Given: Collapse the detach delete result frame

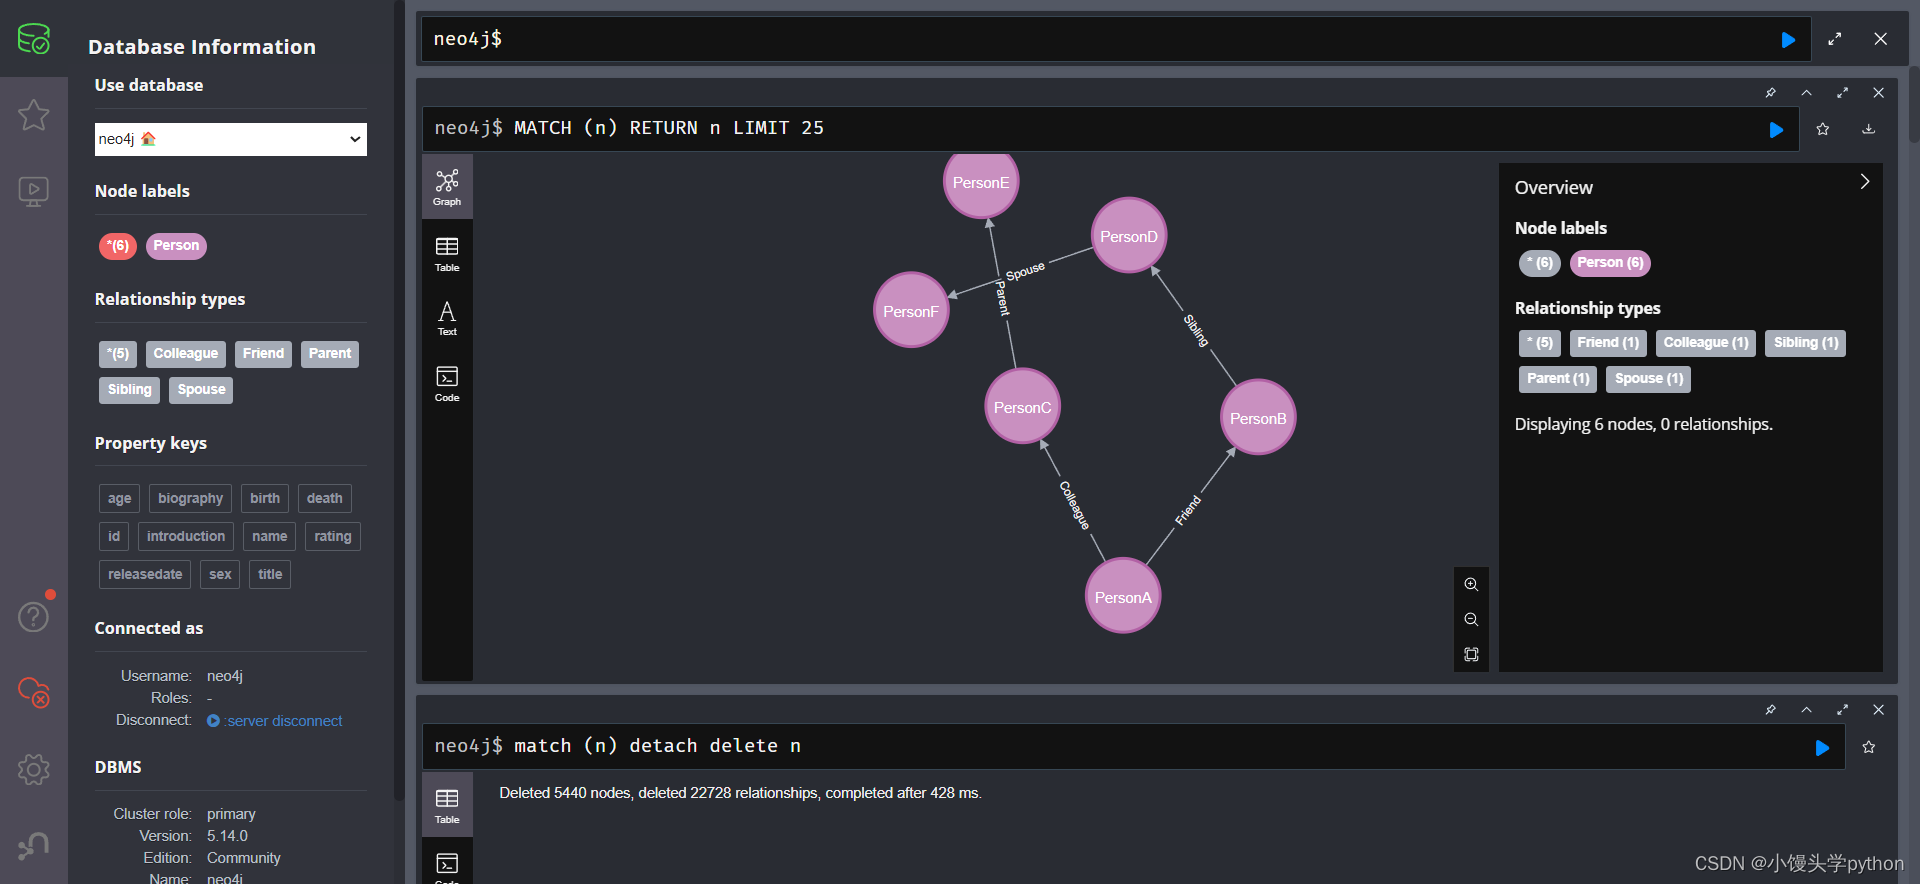Looking at the screenshot, I should pyautogui.click(x=1806, y=710).
